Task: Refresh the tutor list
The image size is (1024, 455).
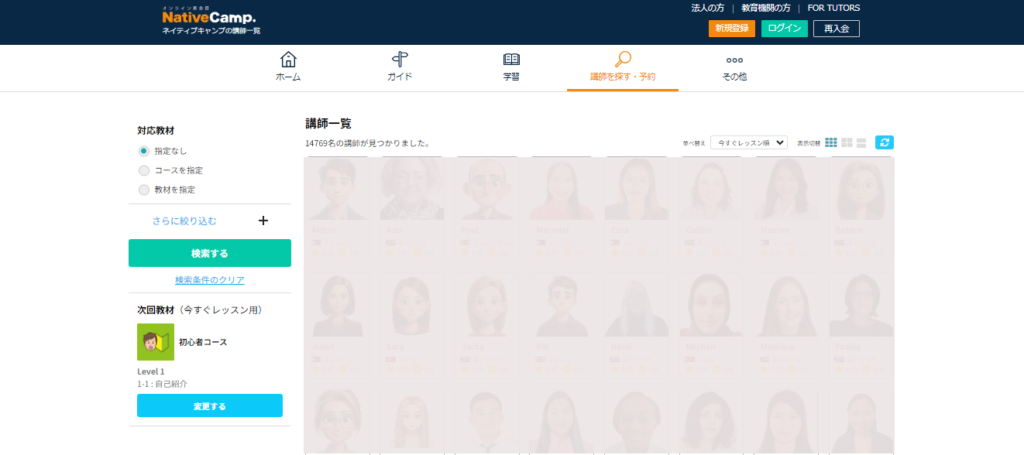Action: tap(884, 142)
